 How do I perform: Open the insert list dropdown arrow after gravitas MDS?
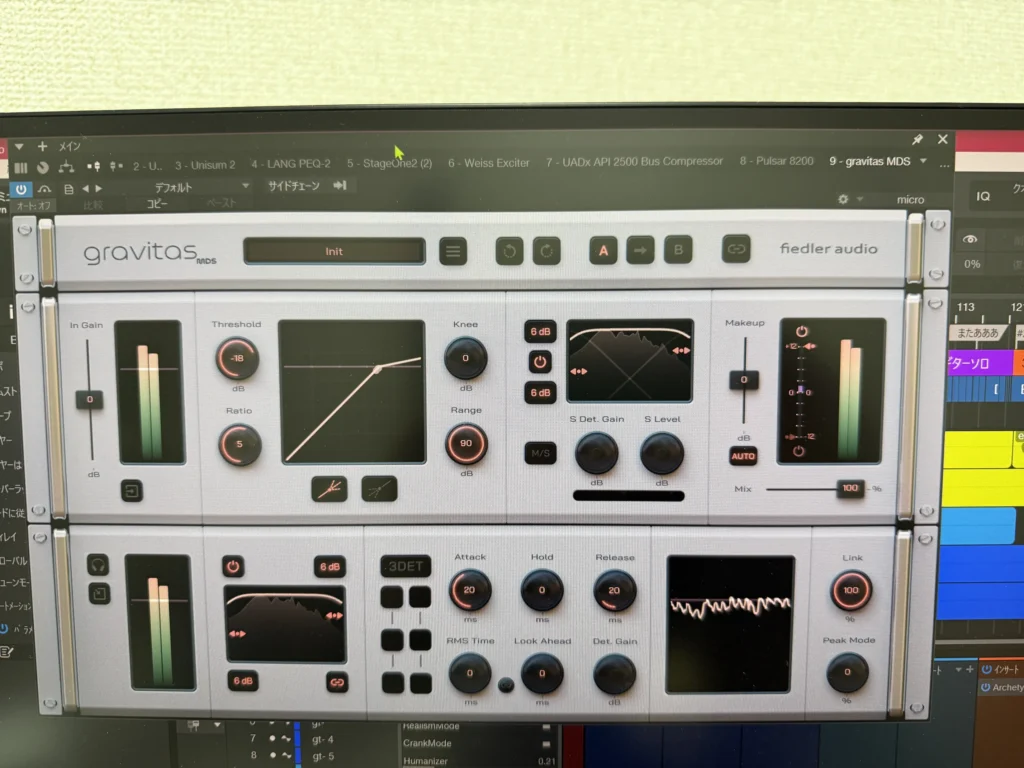(x=923, y=161)
